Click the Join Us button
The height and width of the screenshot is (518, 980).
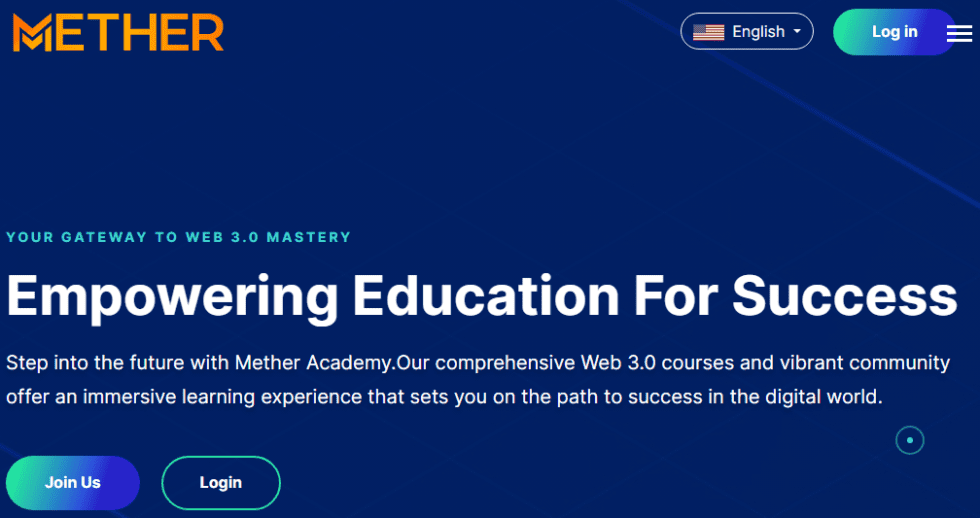pos(73,483)
